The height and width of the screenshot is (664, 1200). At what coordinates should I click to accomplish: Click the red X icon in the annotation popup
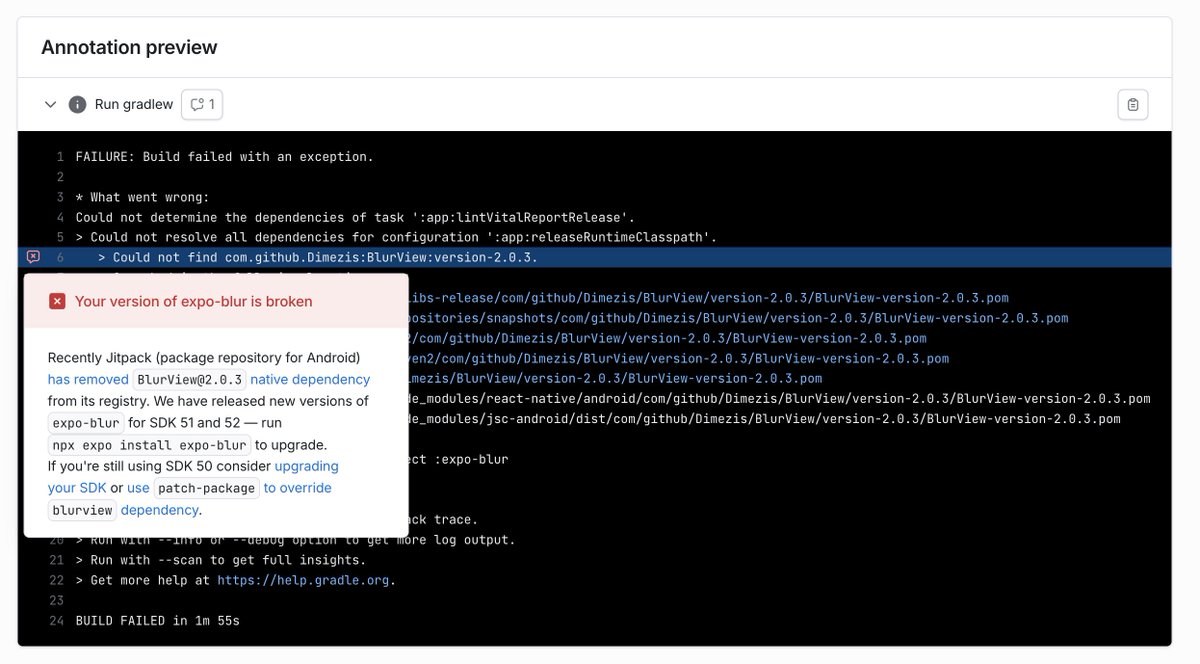57,301
